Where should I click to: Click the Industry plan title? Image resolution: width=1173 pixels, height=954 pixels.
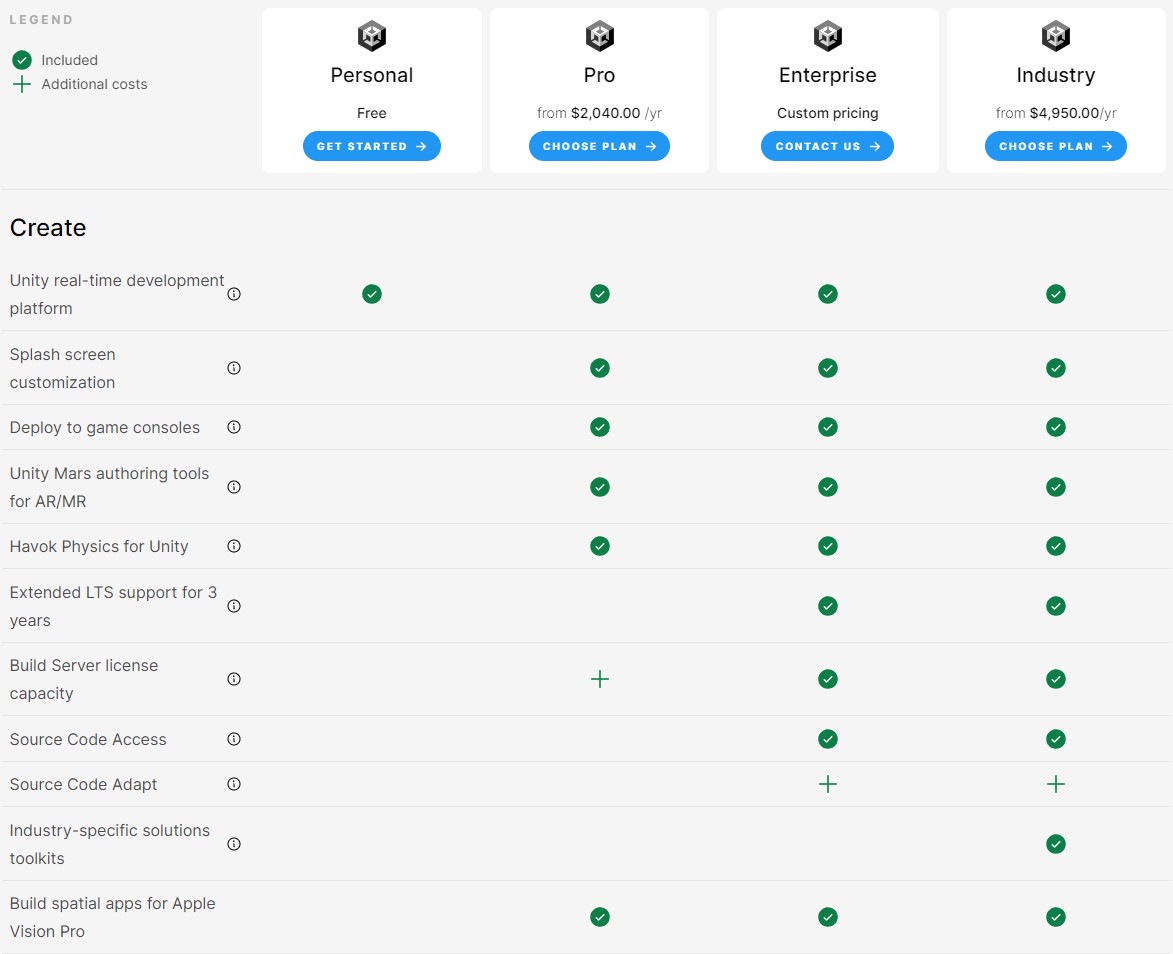pyautogui.click(x=1056, y=75)
